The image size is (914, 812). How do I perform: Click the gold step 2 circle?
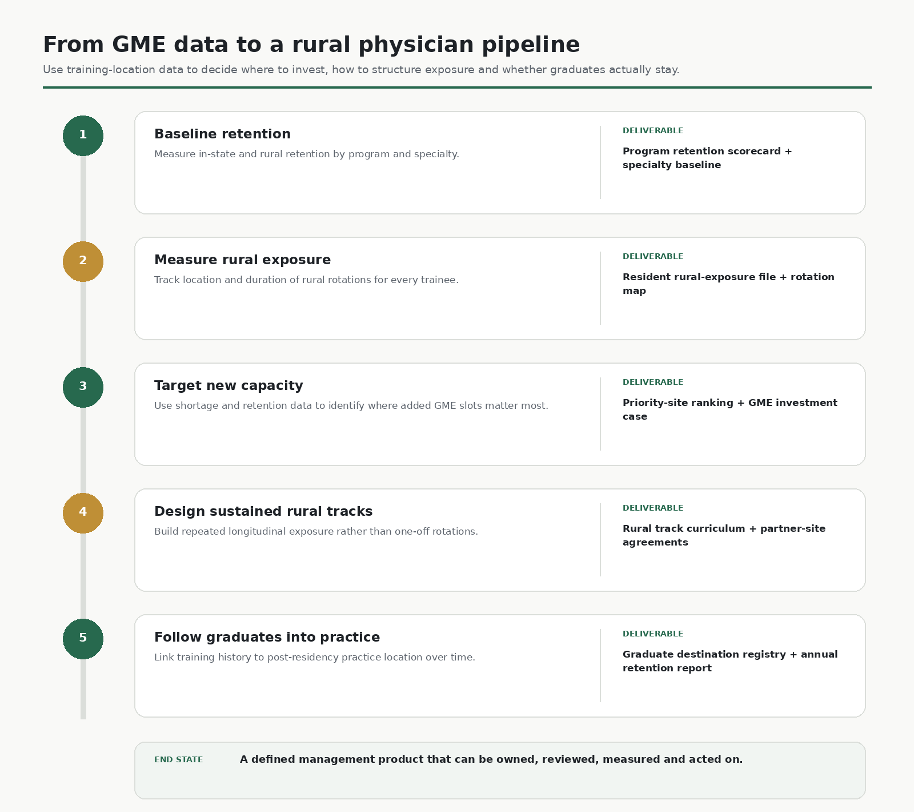coord(83,261)
